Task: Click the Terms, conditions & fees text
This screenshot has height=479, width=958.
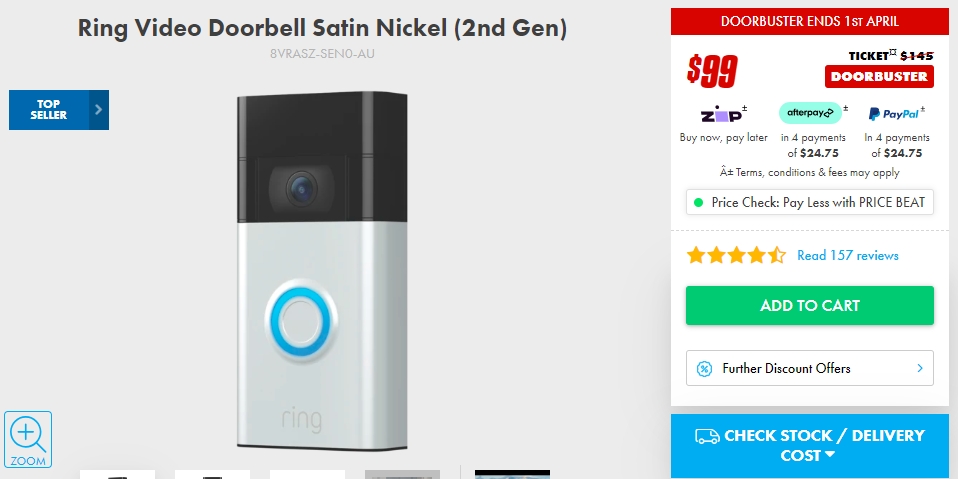Action: point(810,172)
